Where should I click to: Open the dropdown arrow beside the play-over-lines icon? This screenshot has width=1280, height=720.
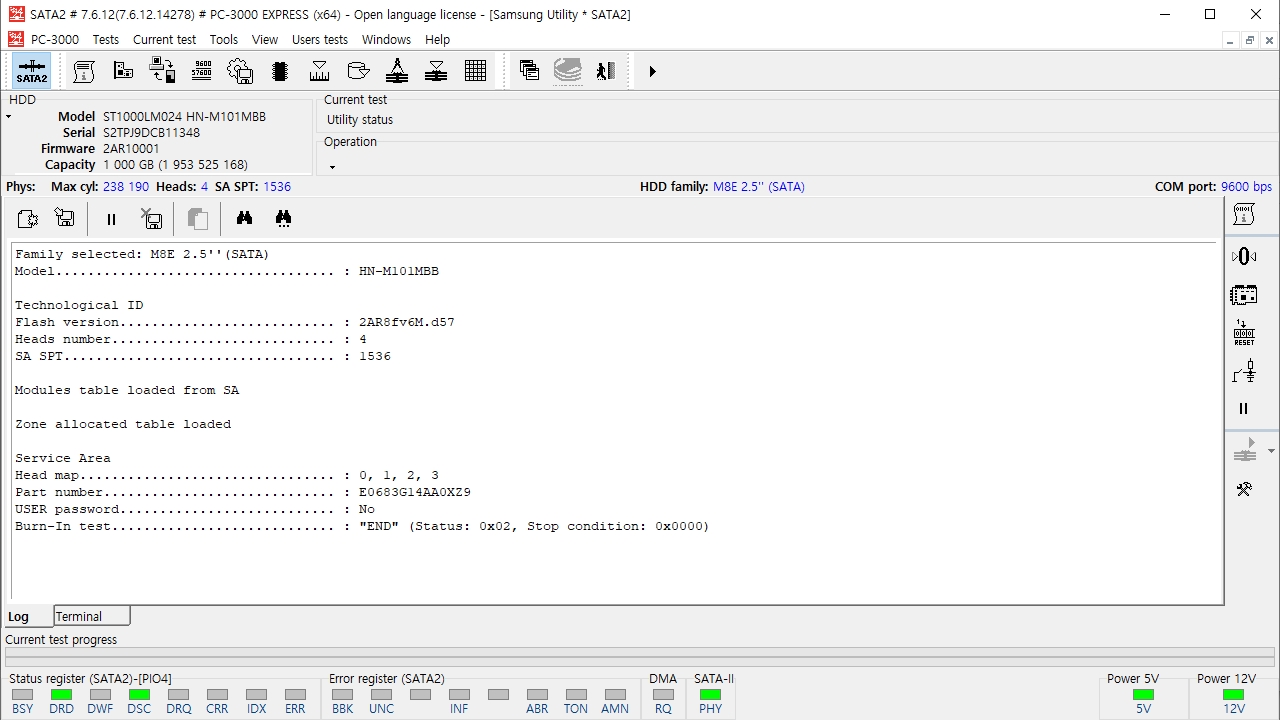pyautogui.click(x=1271, y=451)
